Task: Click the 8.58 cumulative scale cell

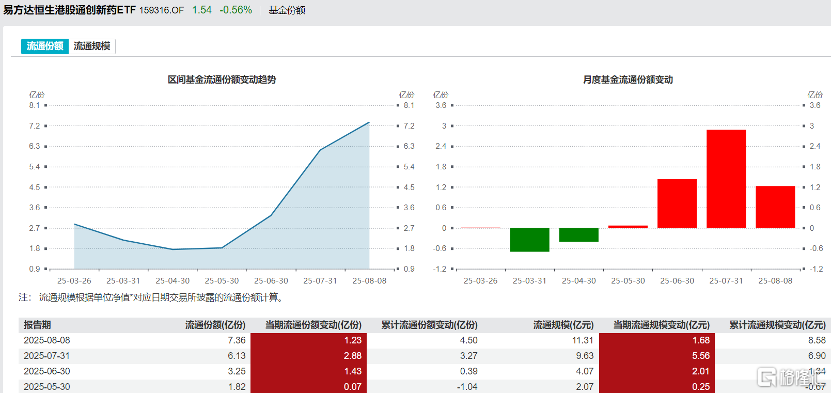Action: 818,339
